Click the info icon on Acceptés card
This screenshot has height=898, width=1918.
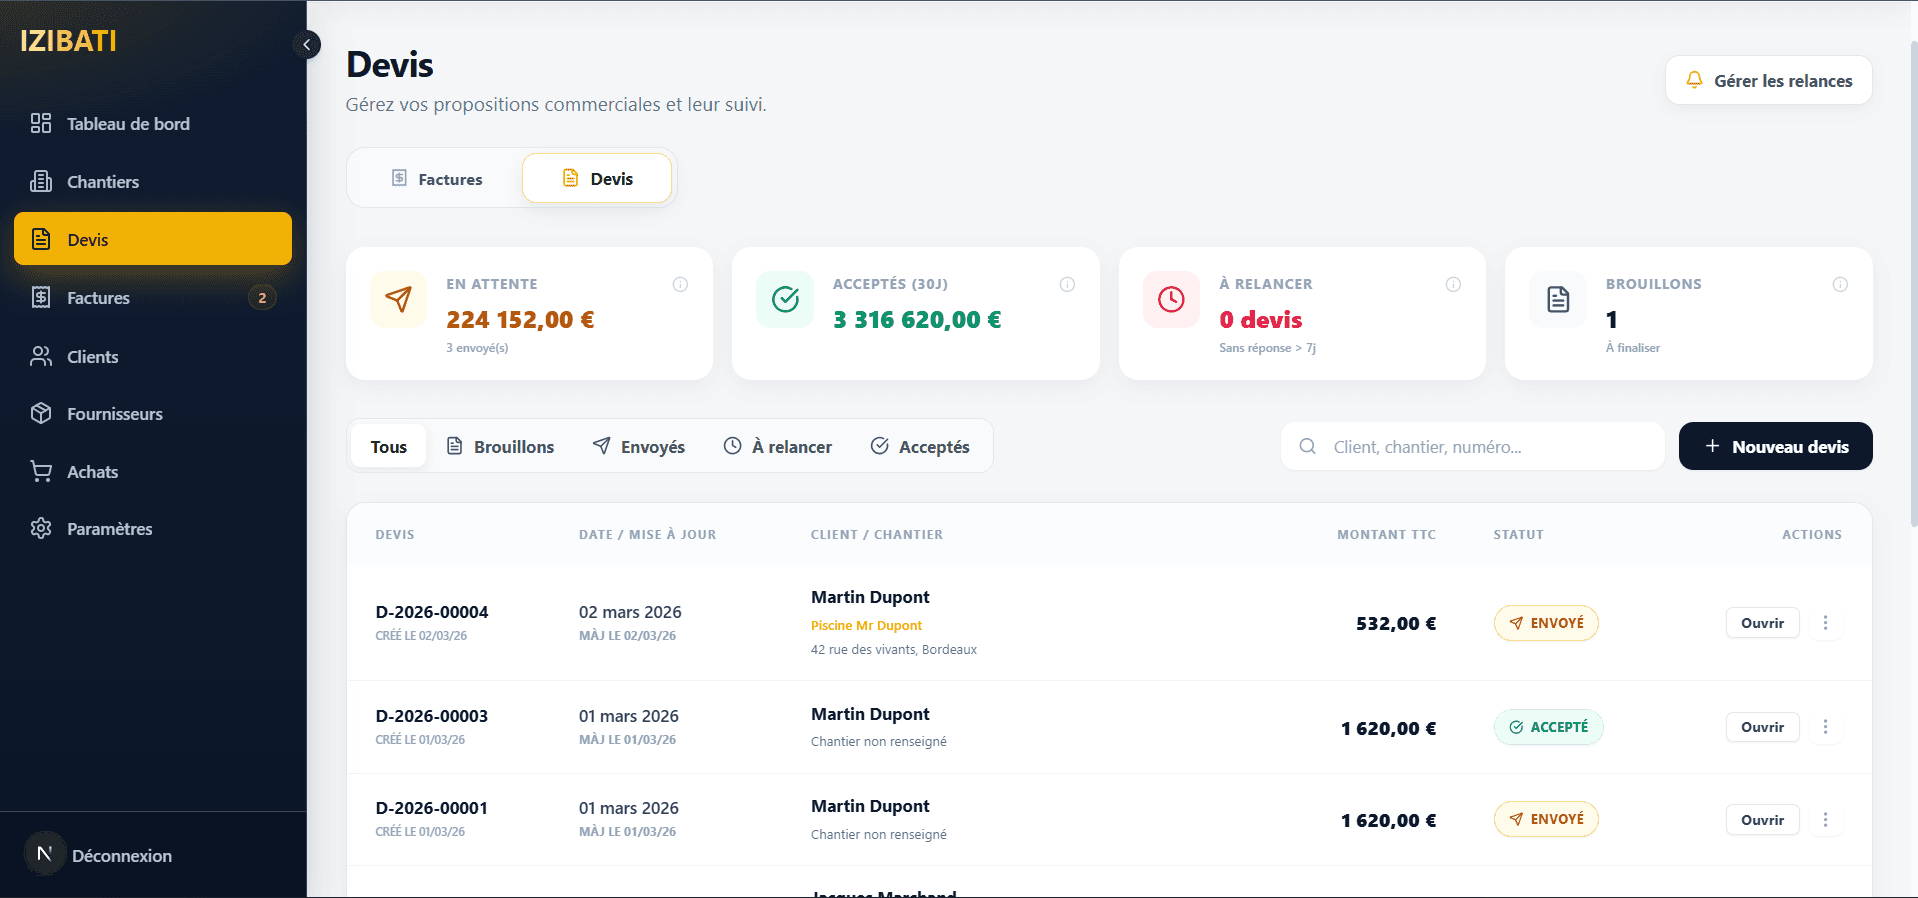pos(1067,285)
